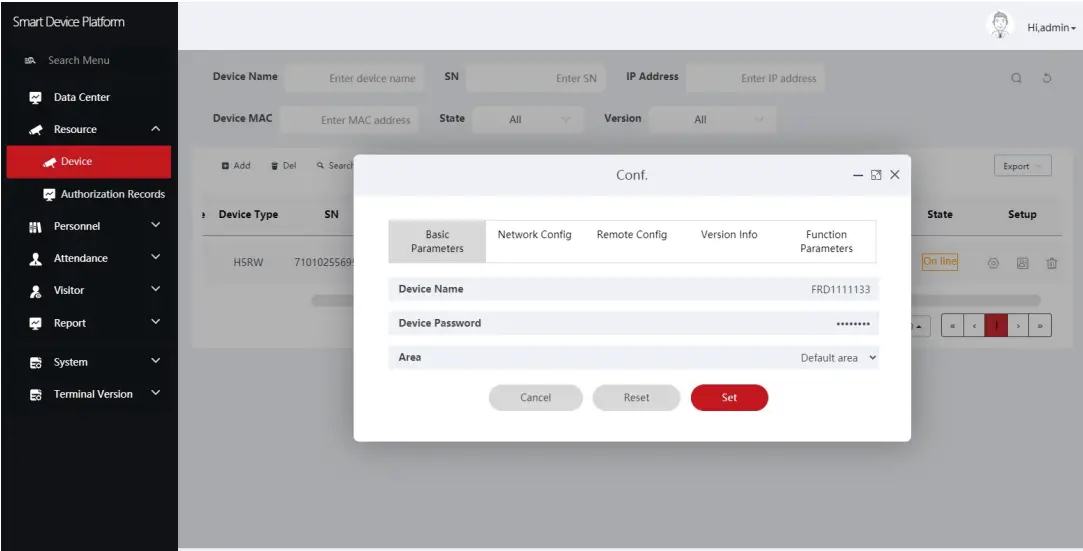Viewport: 1083px width, 551px height.
Task: Click the Device Name field in dialog
Action: [x=633, y=289]
